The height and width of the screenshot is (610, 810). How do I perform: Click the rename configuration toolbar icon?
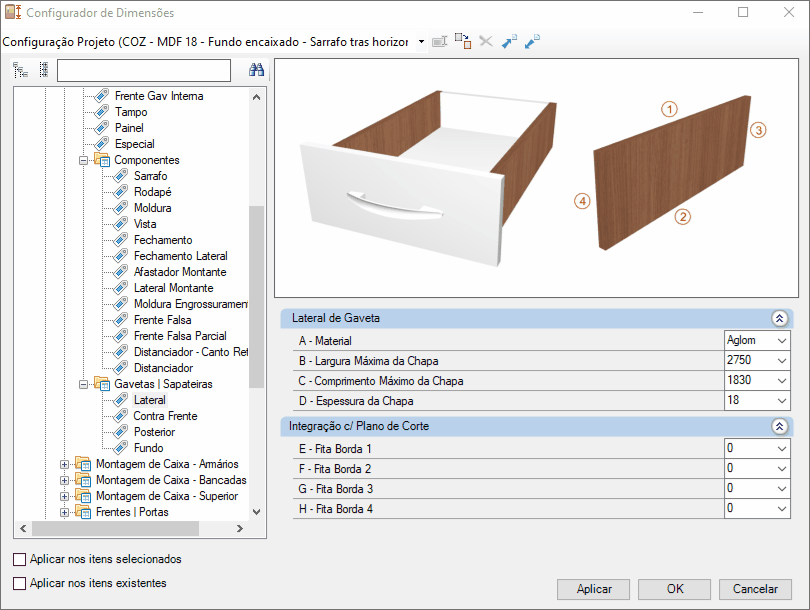click(x=439, y=42)
